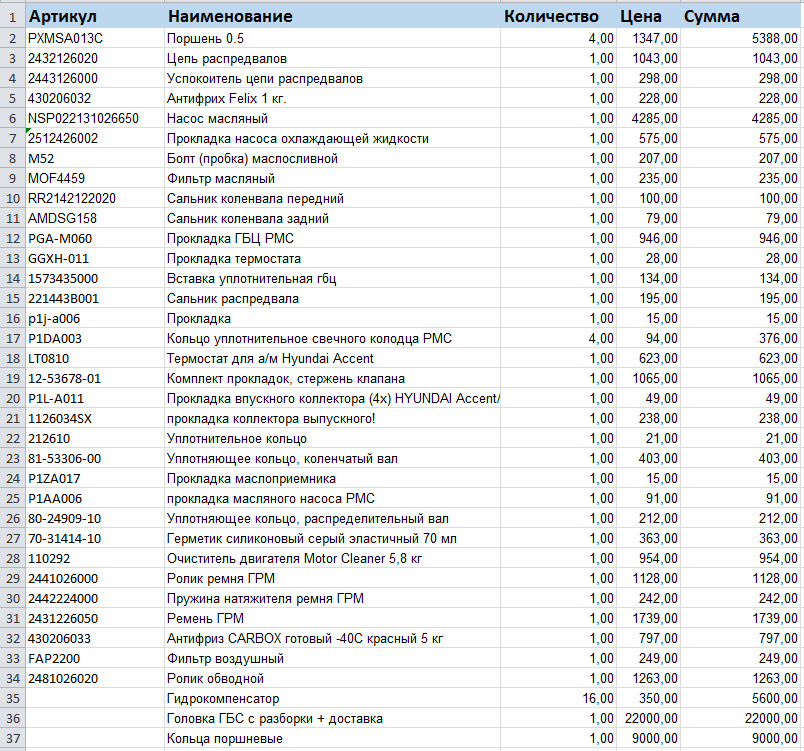Viewport: 804px width, 751px height.
Task: Select cell with article PXMSA013C
Action: (x=95, y=38)
